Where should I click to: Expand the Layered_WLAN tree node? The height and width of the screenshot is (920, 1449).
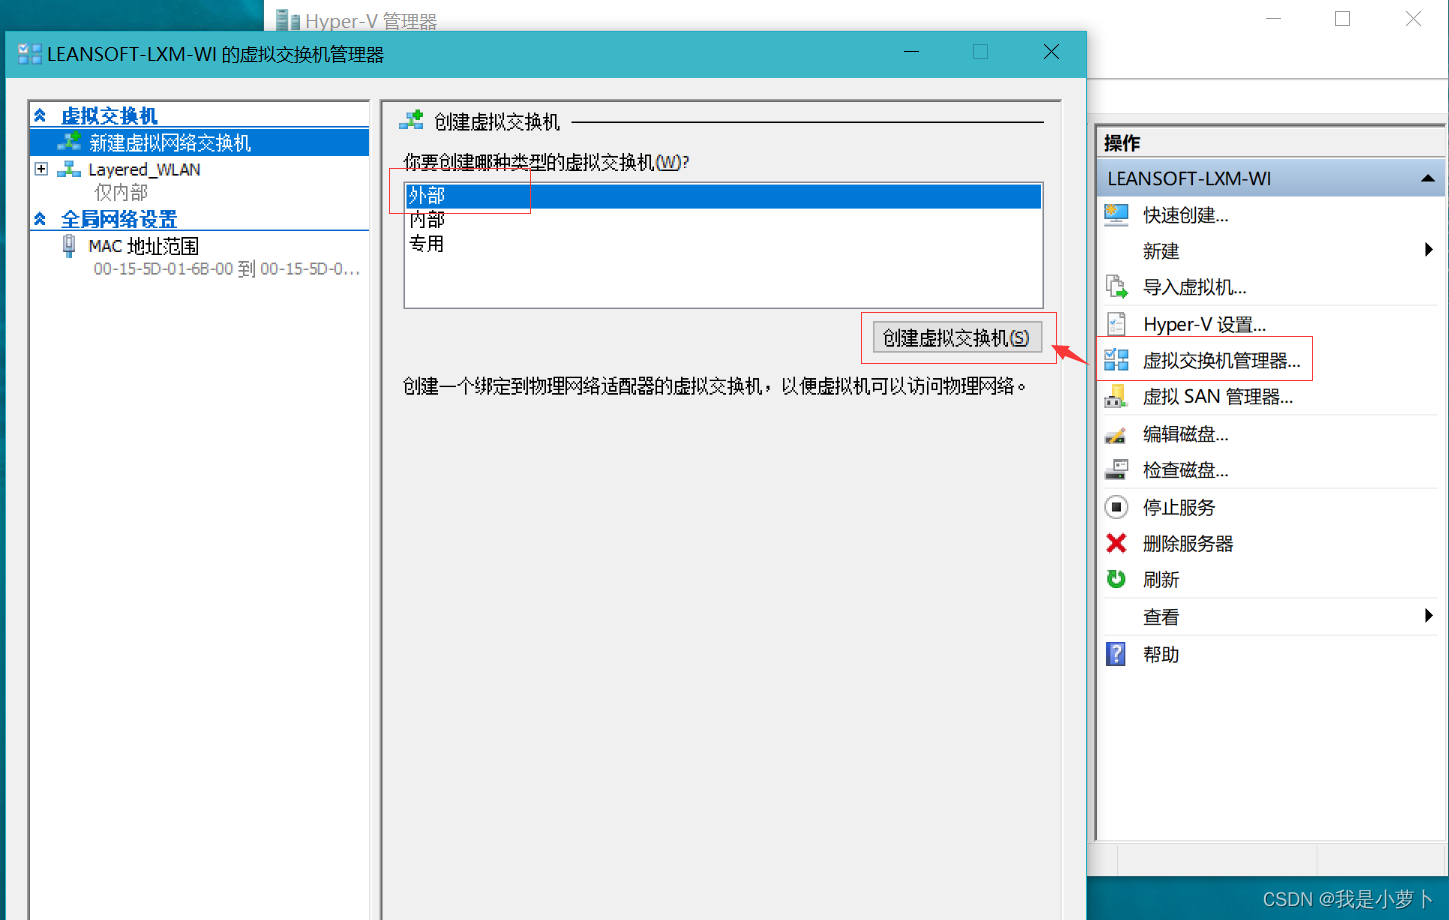[x=41, y=169]
